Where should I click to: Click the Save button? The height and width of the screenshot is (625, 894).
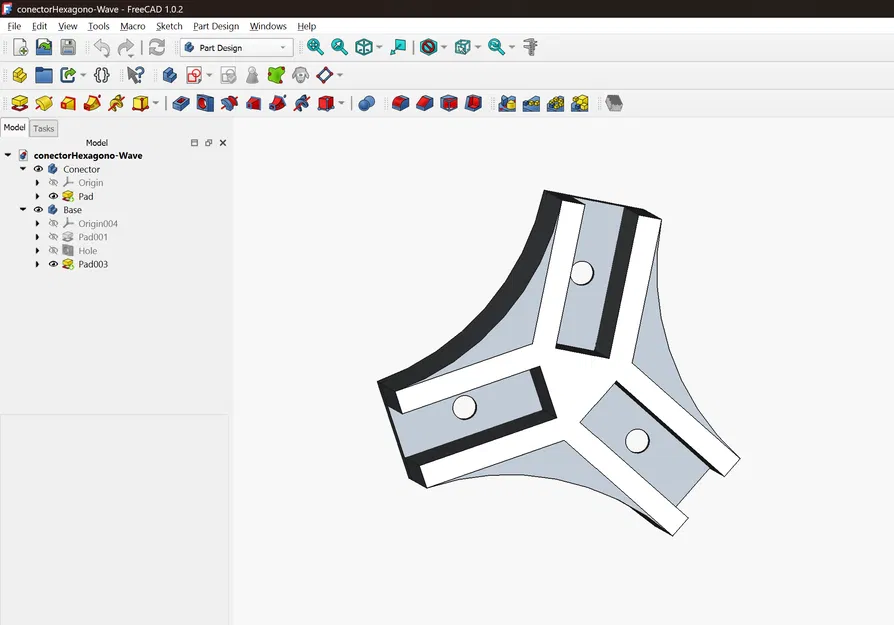coord(68,46)
